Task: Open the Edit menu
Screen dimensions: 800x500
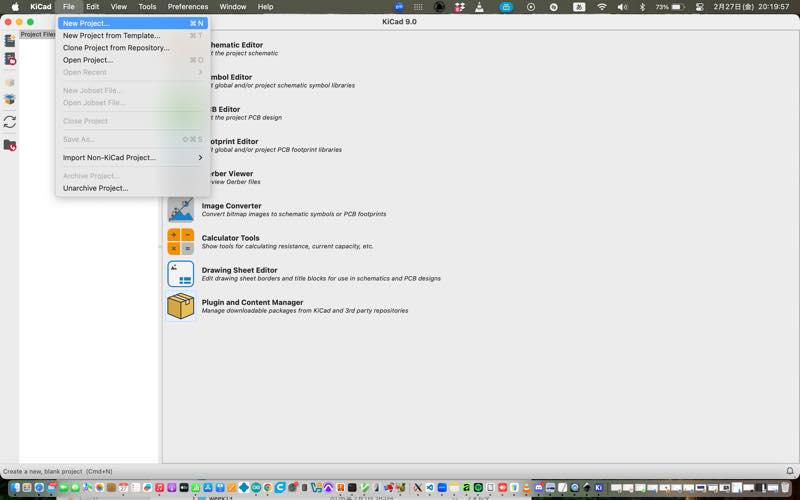Action: click(92, 7)
